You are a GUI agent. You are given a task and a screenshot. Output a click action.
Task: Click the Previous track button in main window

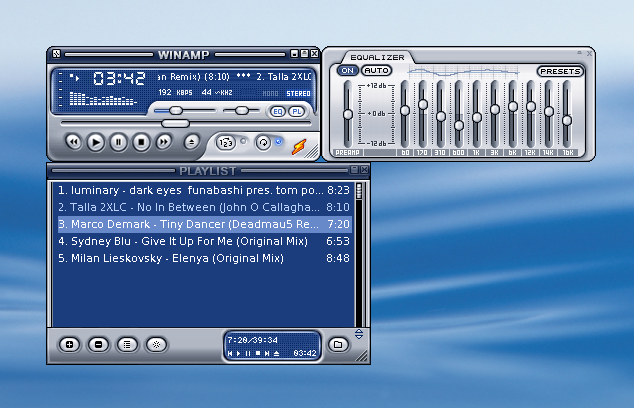(74, 142)
